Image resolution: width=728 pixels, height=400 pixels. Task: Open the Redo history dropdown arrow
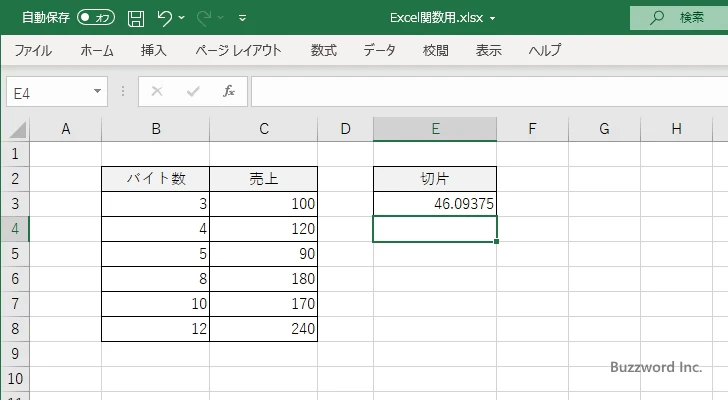point(221,18)
